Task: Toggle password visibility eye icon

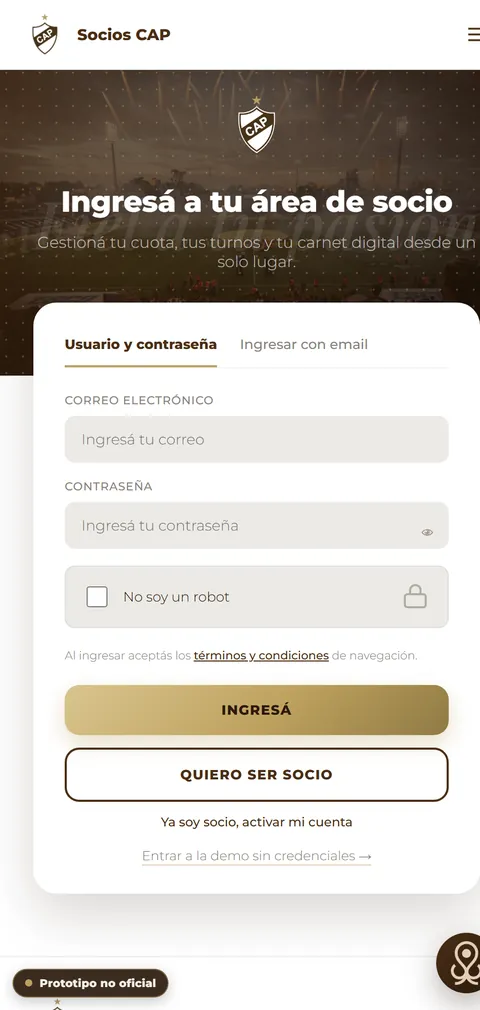Action: (427, 533)
